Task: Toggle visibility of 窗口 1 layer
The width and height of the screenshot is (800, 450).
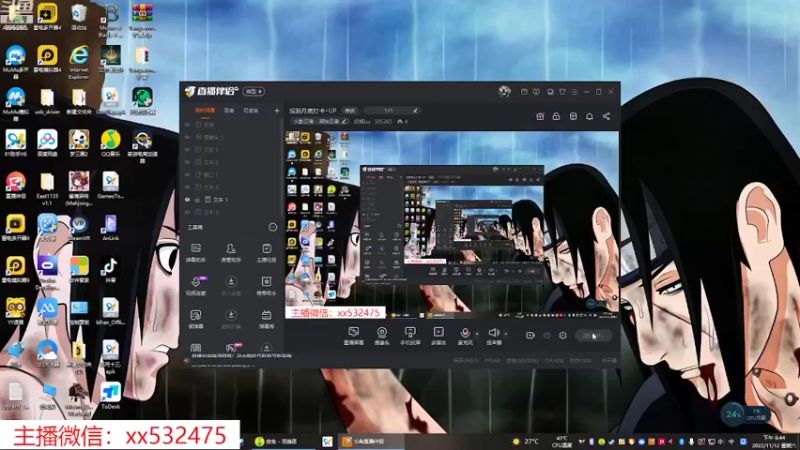Action: 187,174
